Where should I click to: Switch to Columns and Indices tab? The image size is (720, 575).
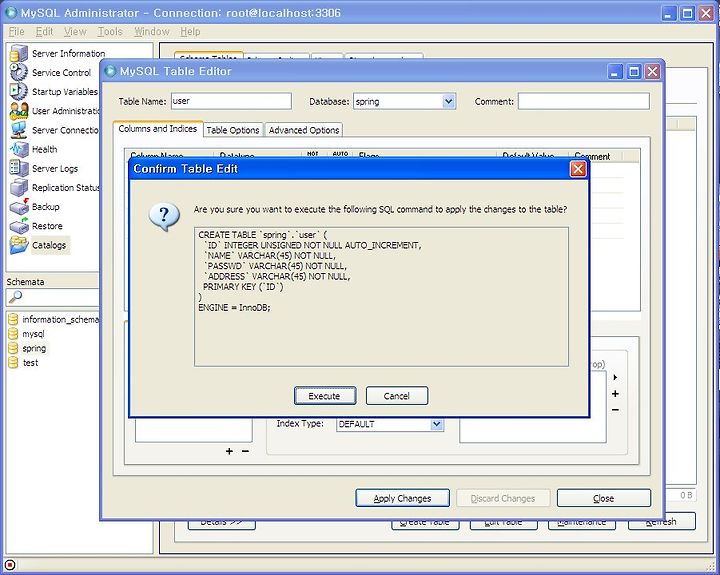click(x=158, y=129)
